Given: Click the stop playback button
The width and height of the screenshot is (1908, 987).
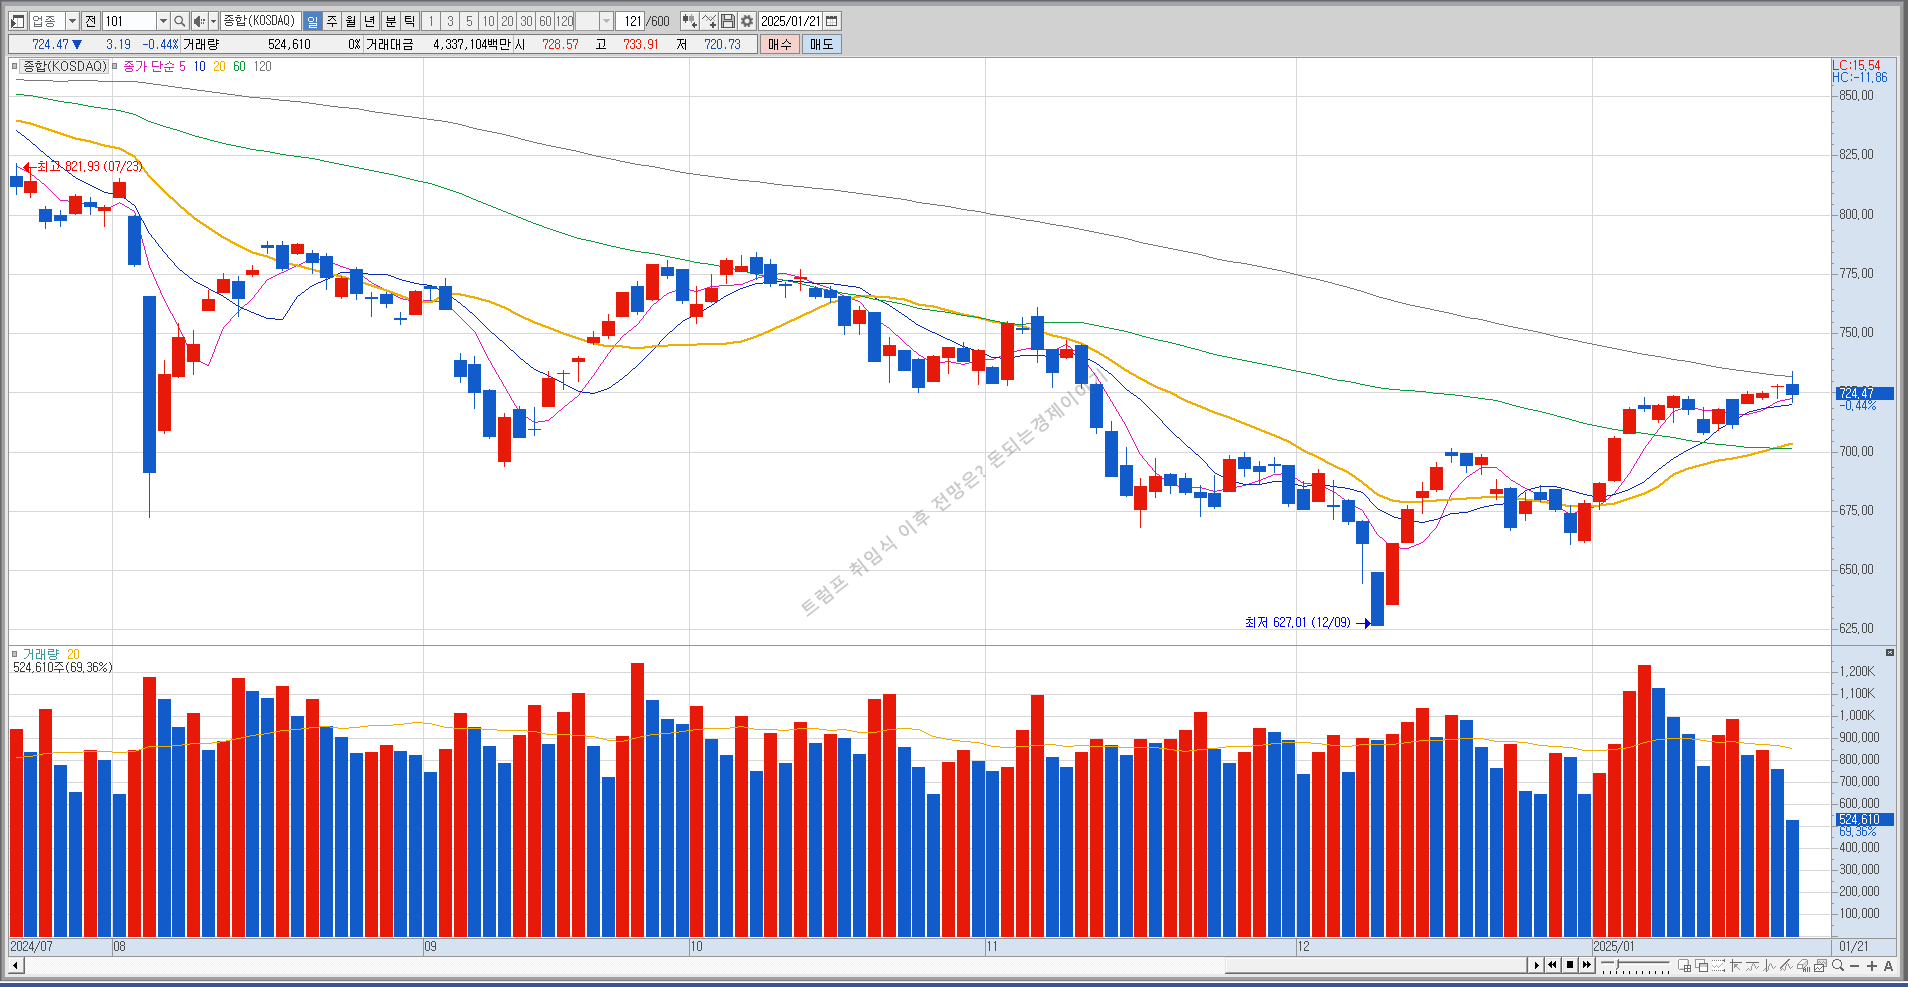Looking at the screenshot, I should coord(1570,965).
